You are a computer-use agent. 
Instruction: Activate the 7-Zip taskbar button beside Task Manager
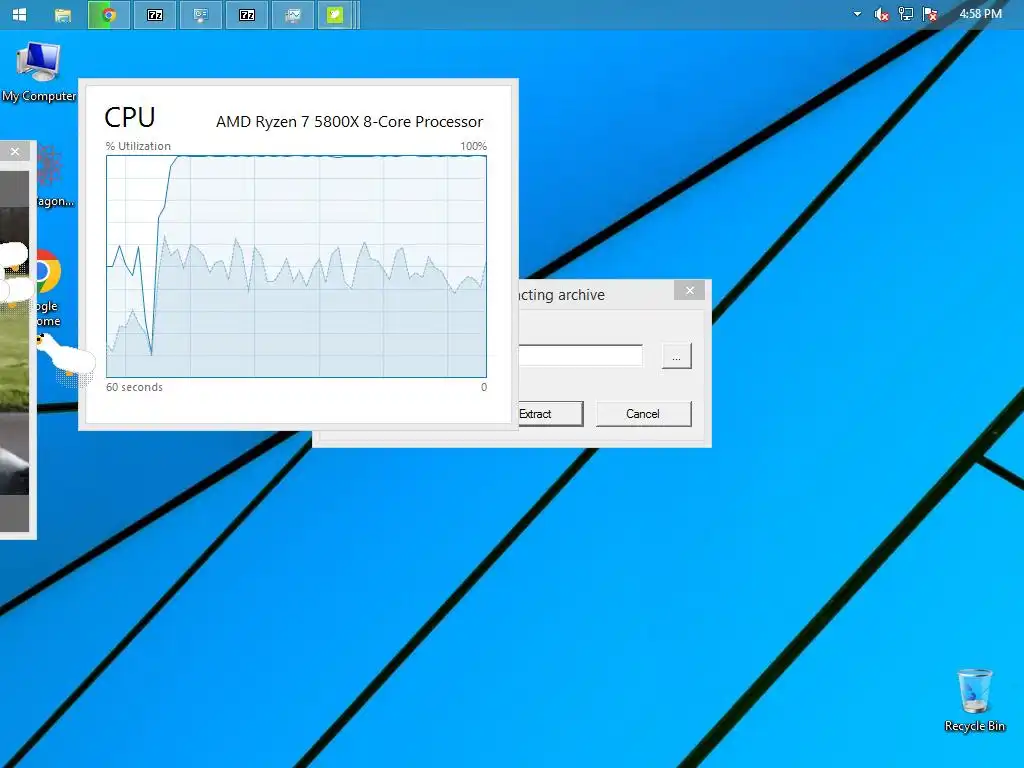tap(246, 14)
